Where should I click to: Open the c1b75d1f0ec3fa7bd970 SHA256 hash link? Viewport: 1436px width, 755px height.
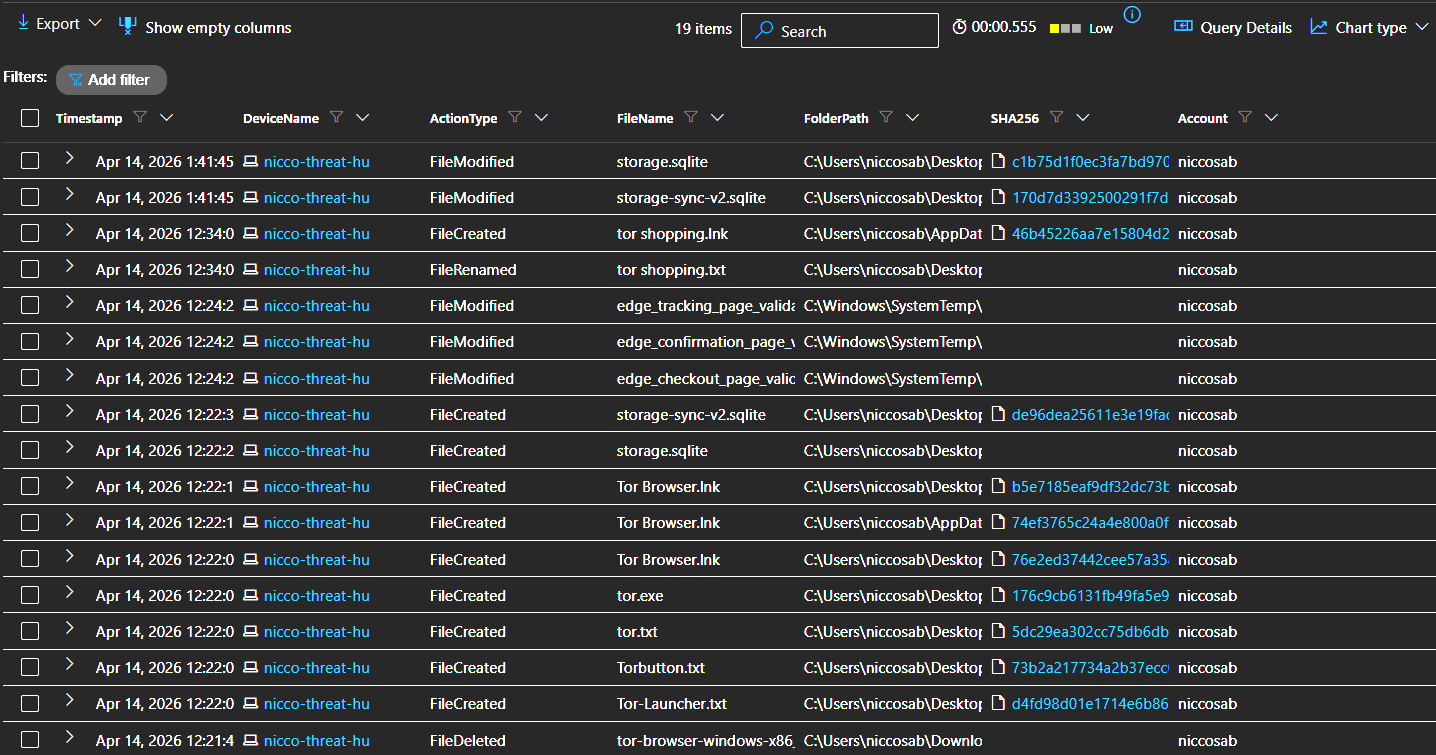(1090, 162)
